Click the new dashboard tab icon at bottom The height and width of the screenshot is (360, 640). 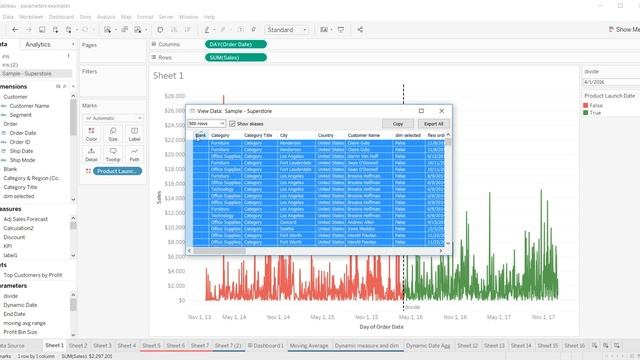[x=606, y=345]
